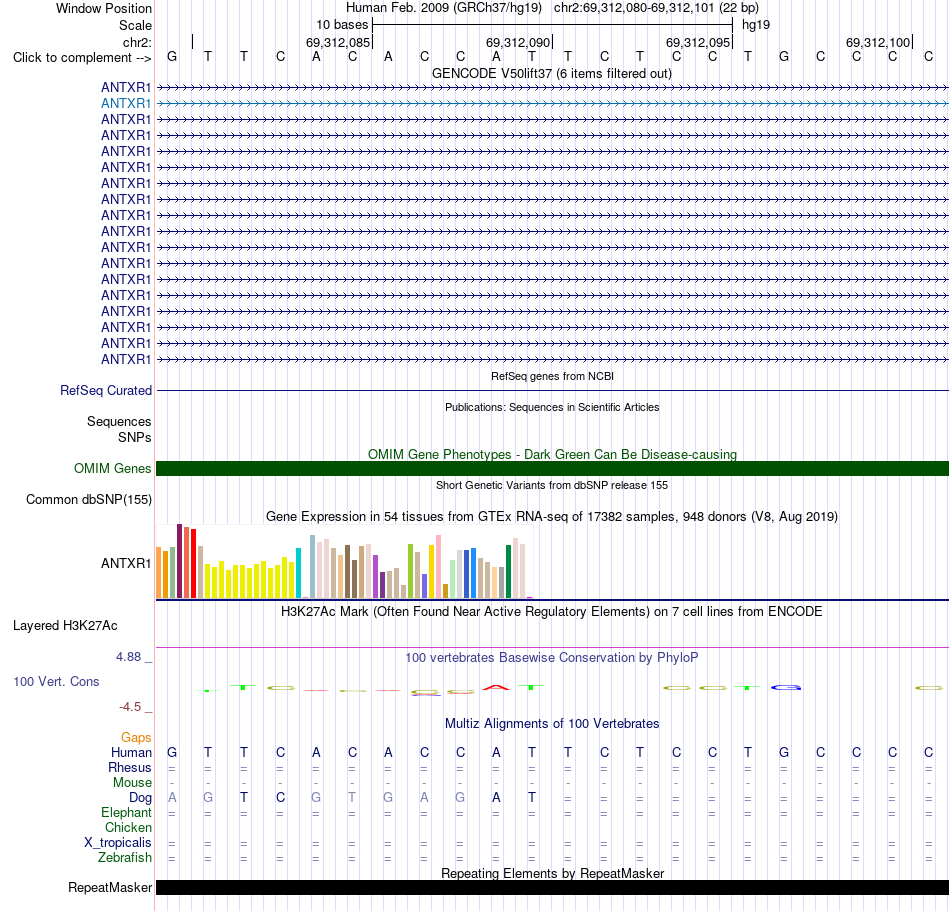Click the RefSeq Curated gene line

click(553, 391)
